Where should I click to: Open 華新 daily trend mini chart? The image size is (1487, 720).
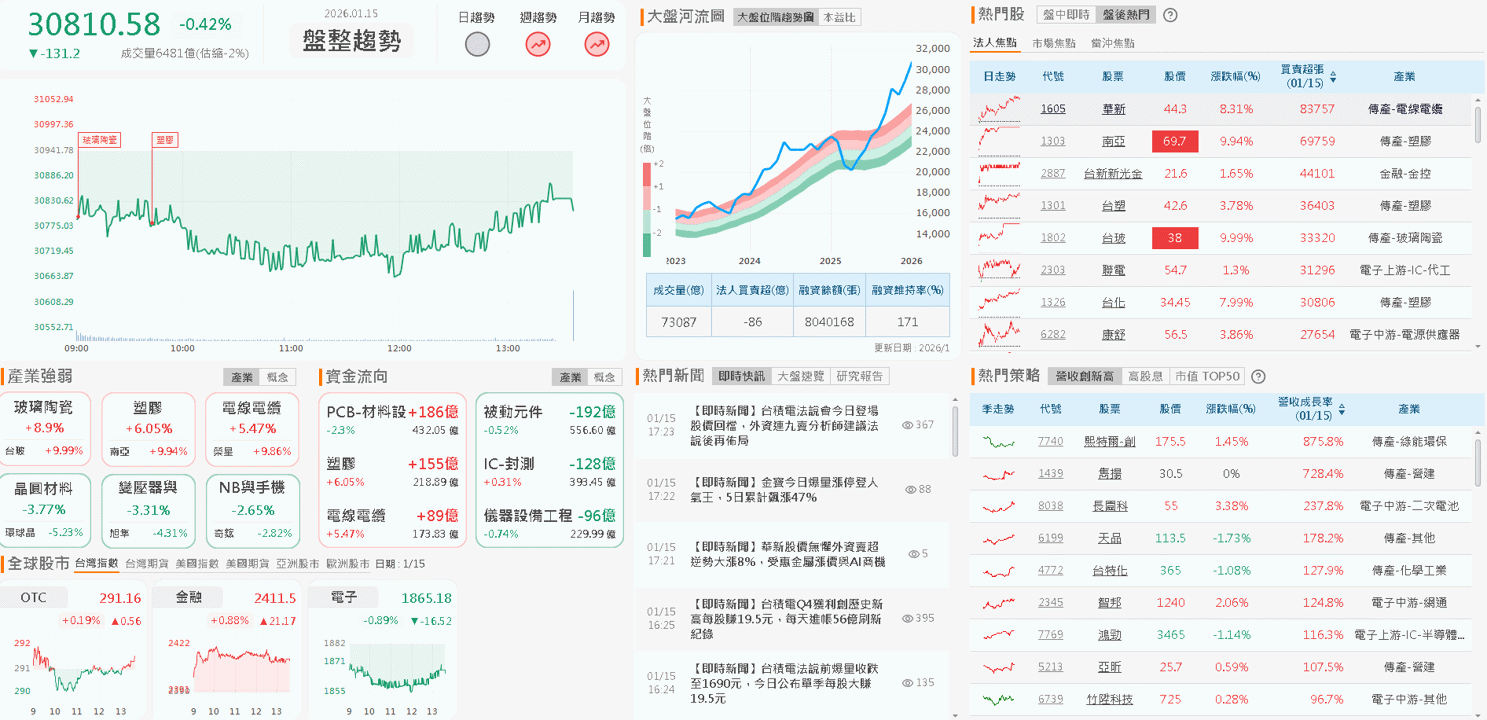[x=1000, y=108]
